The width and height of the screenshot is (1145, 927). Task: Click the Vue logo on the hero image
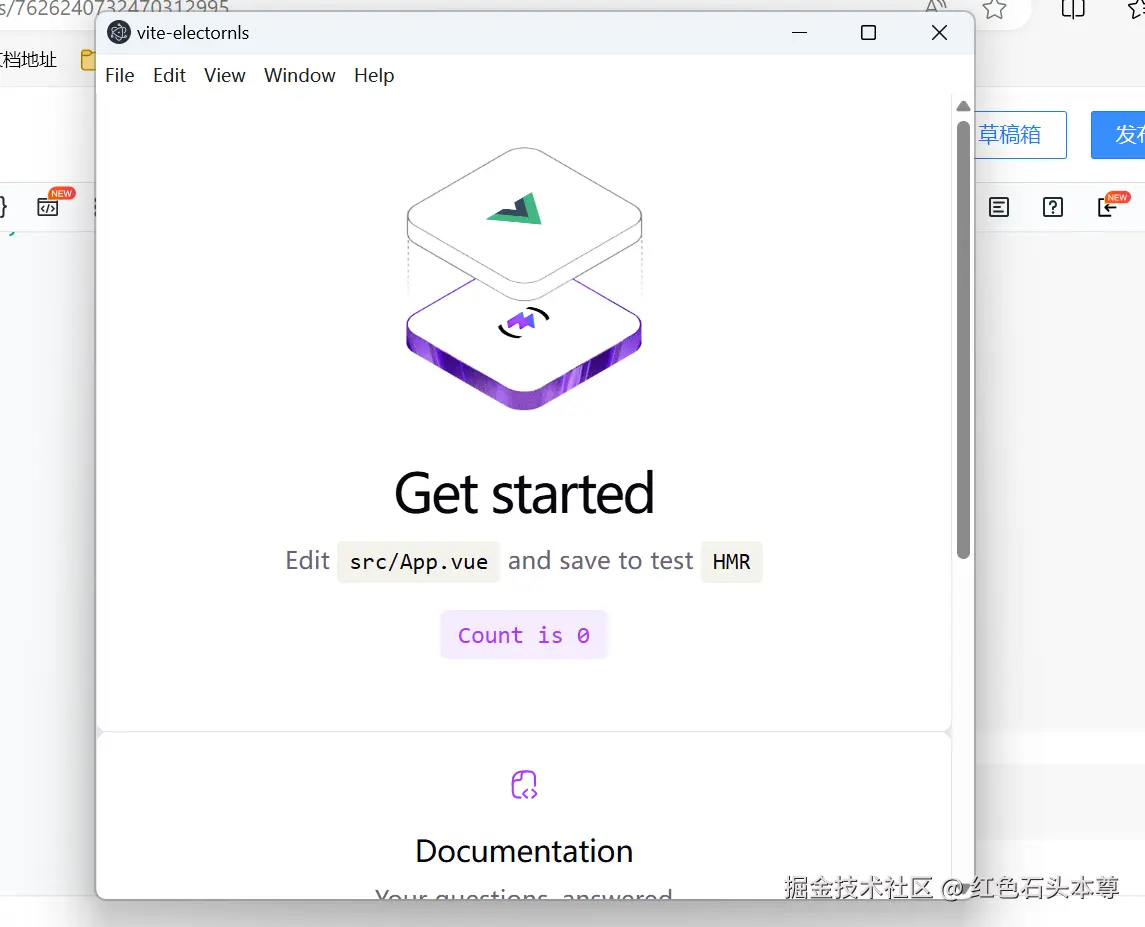[516, 208]
